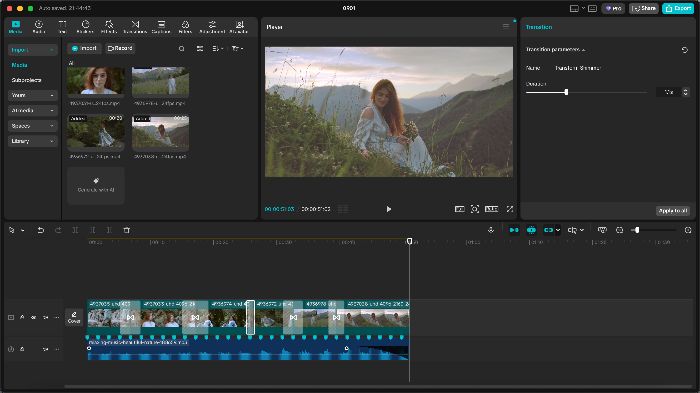Click the Export button
The image size is (700, 393).
point(678,8)
